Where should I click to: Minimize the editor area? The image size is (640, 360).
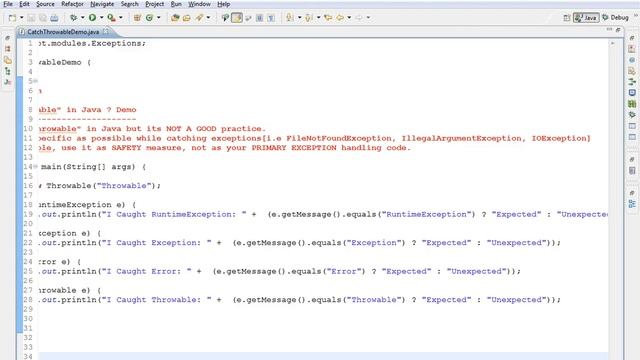pos(609,29)
